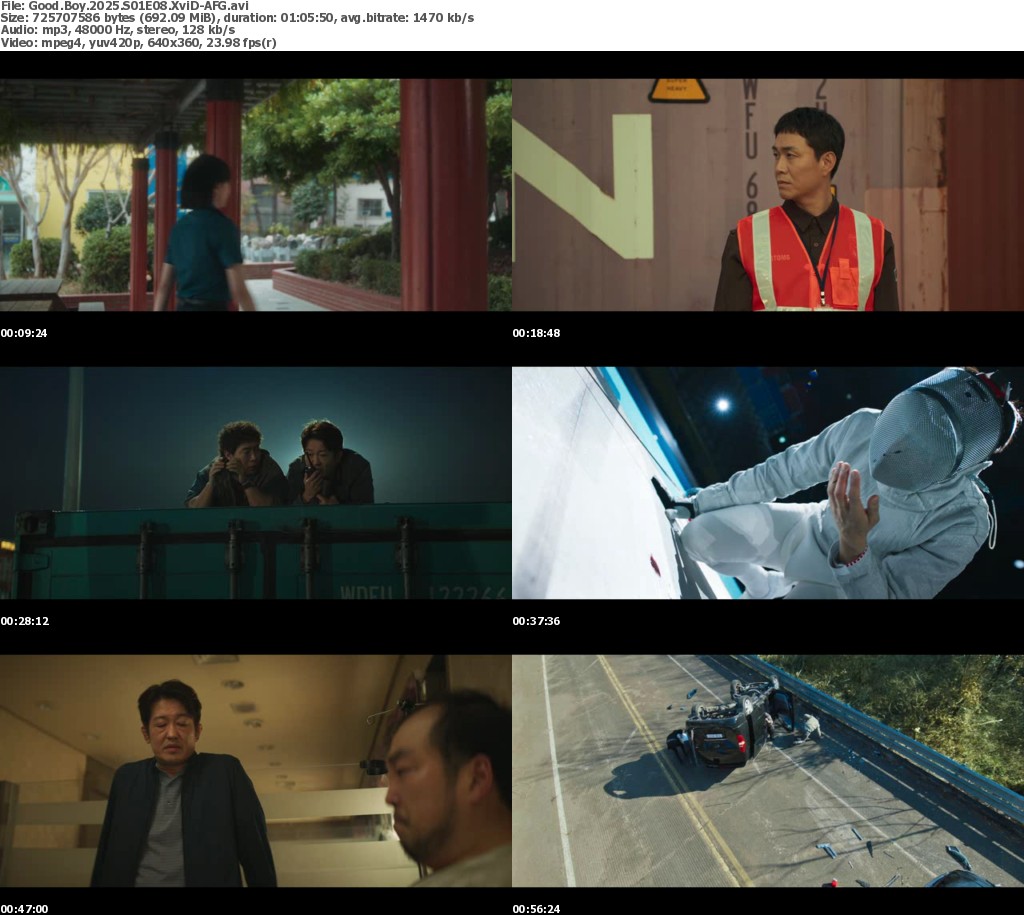Click the timestamp label 00:56:24
This screenshot has height=915, width=1024.
click(x=536, y=908)
